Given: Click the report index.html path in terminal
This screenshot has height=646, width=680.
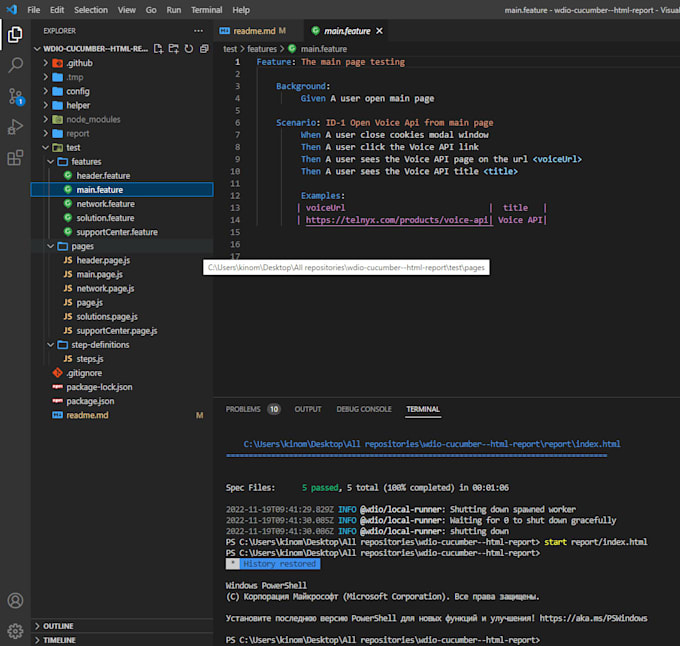Looking at the screenshot, I should 432,444.
